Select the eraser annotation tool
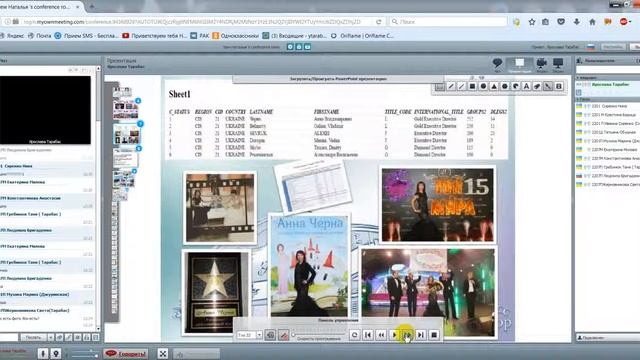The width and height of the screenshot is (640, 360). 537,87
